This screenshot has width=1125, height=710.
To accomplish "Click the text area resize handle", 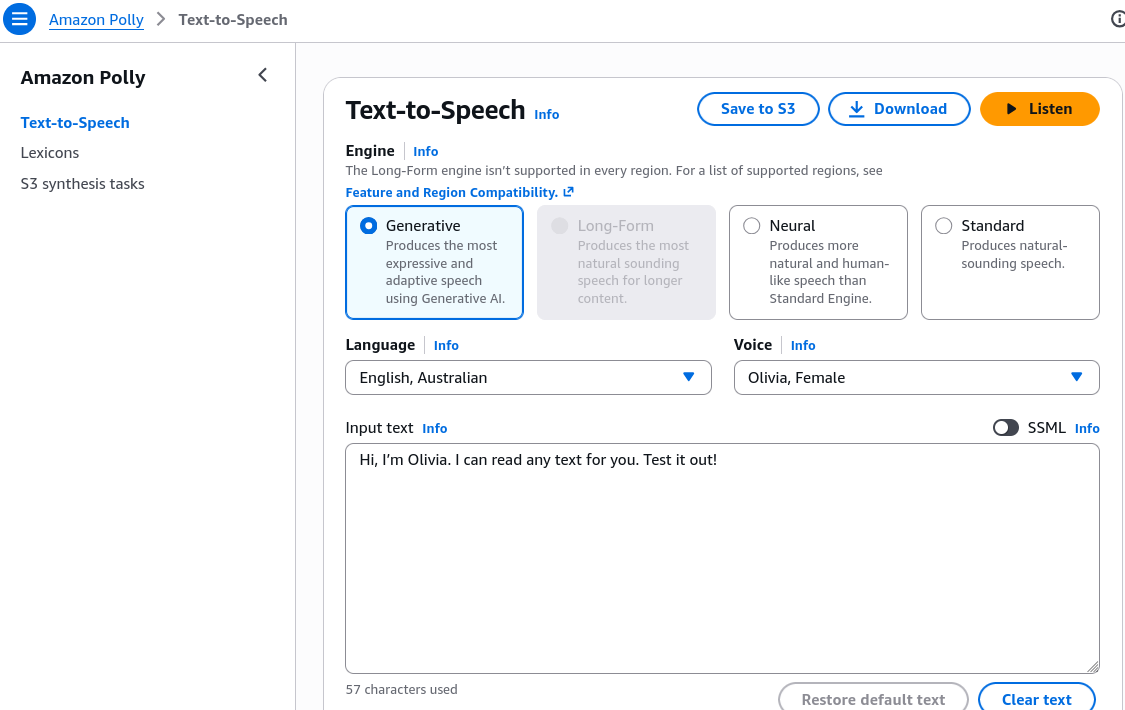I will pos(1093,666).
